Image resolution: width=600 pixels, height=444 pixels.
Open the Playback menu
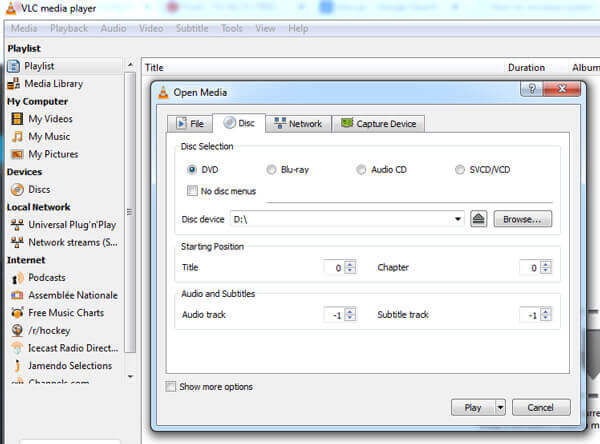[x=69, y=28]
